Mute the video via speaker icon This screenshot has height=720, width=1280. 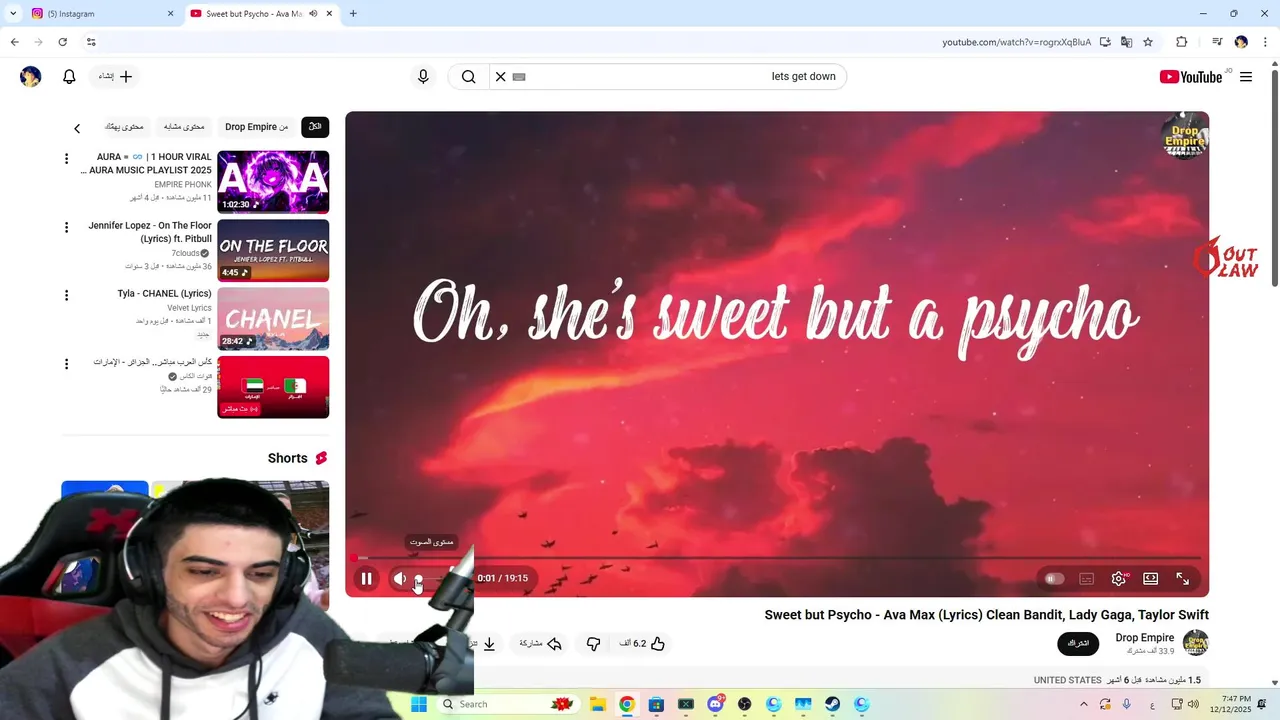(400, 578)
